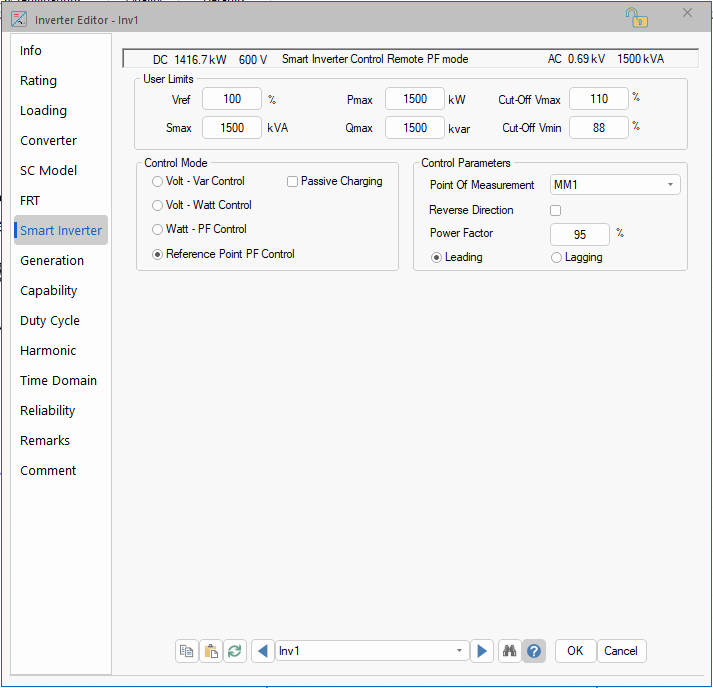713x688 pixels.
Task: Click the Cancel button
Action: coord(621,651)
